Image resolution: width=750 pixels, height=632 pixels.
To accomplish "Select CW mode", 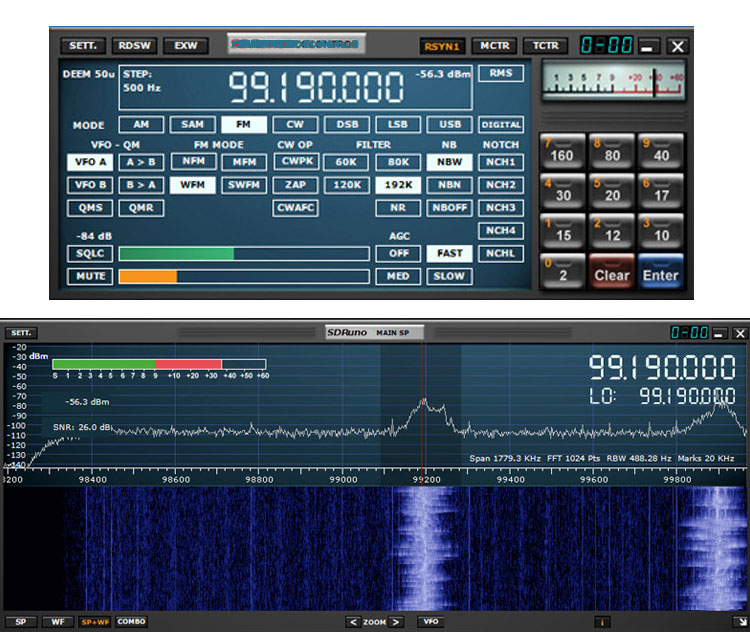I will (295, 124).
